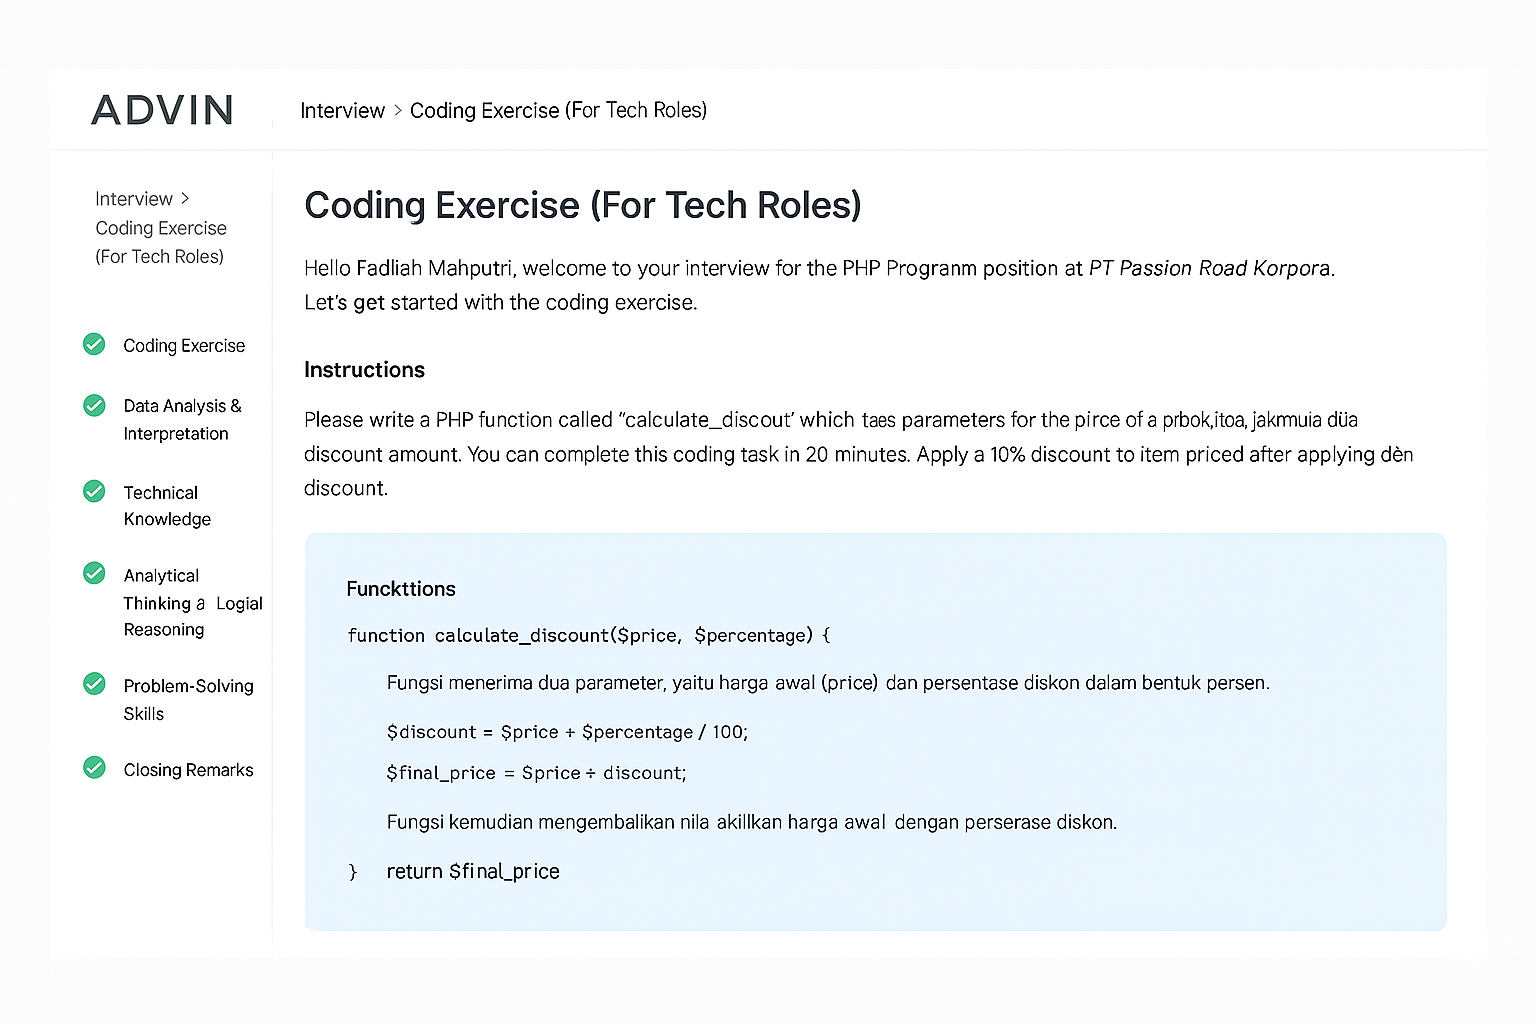
Task: Click green checkmark beside Coding Exercise
Action: (x=94, y=344)
